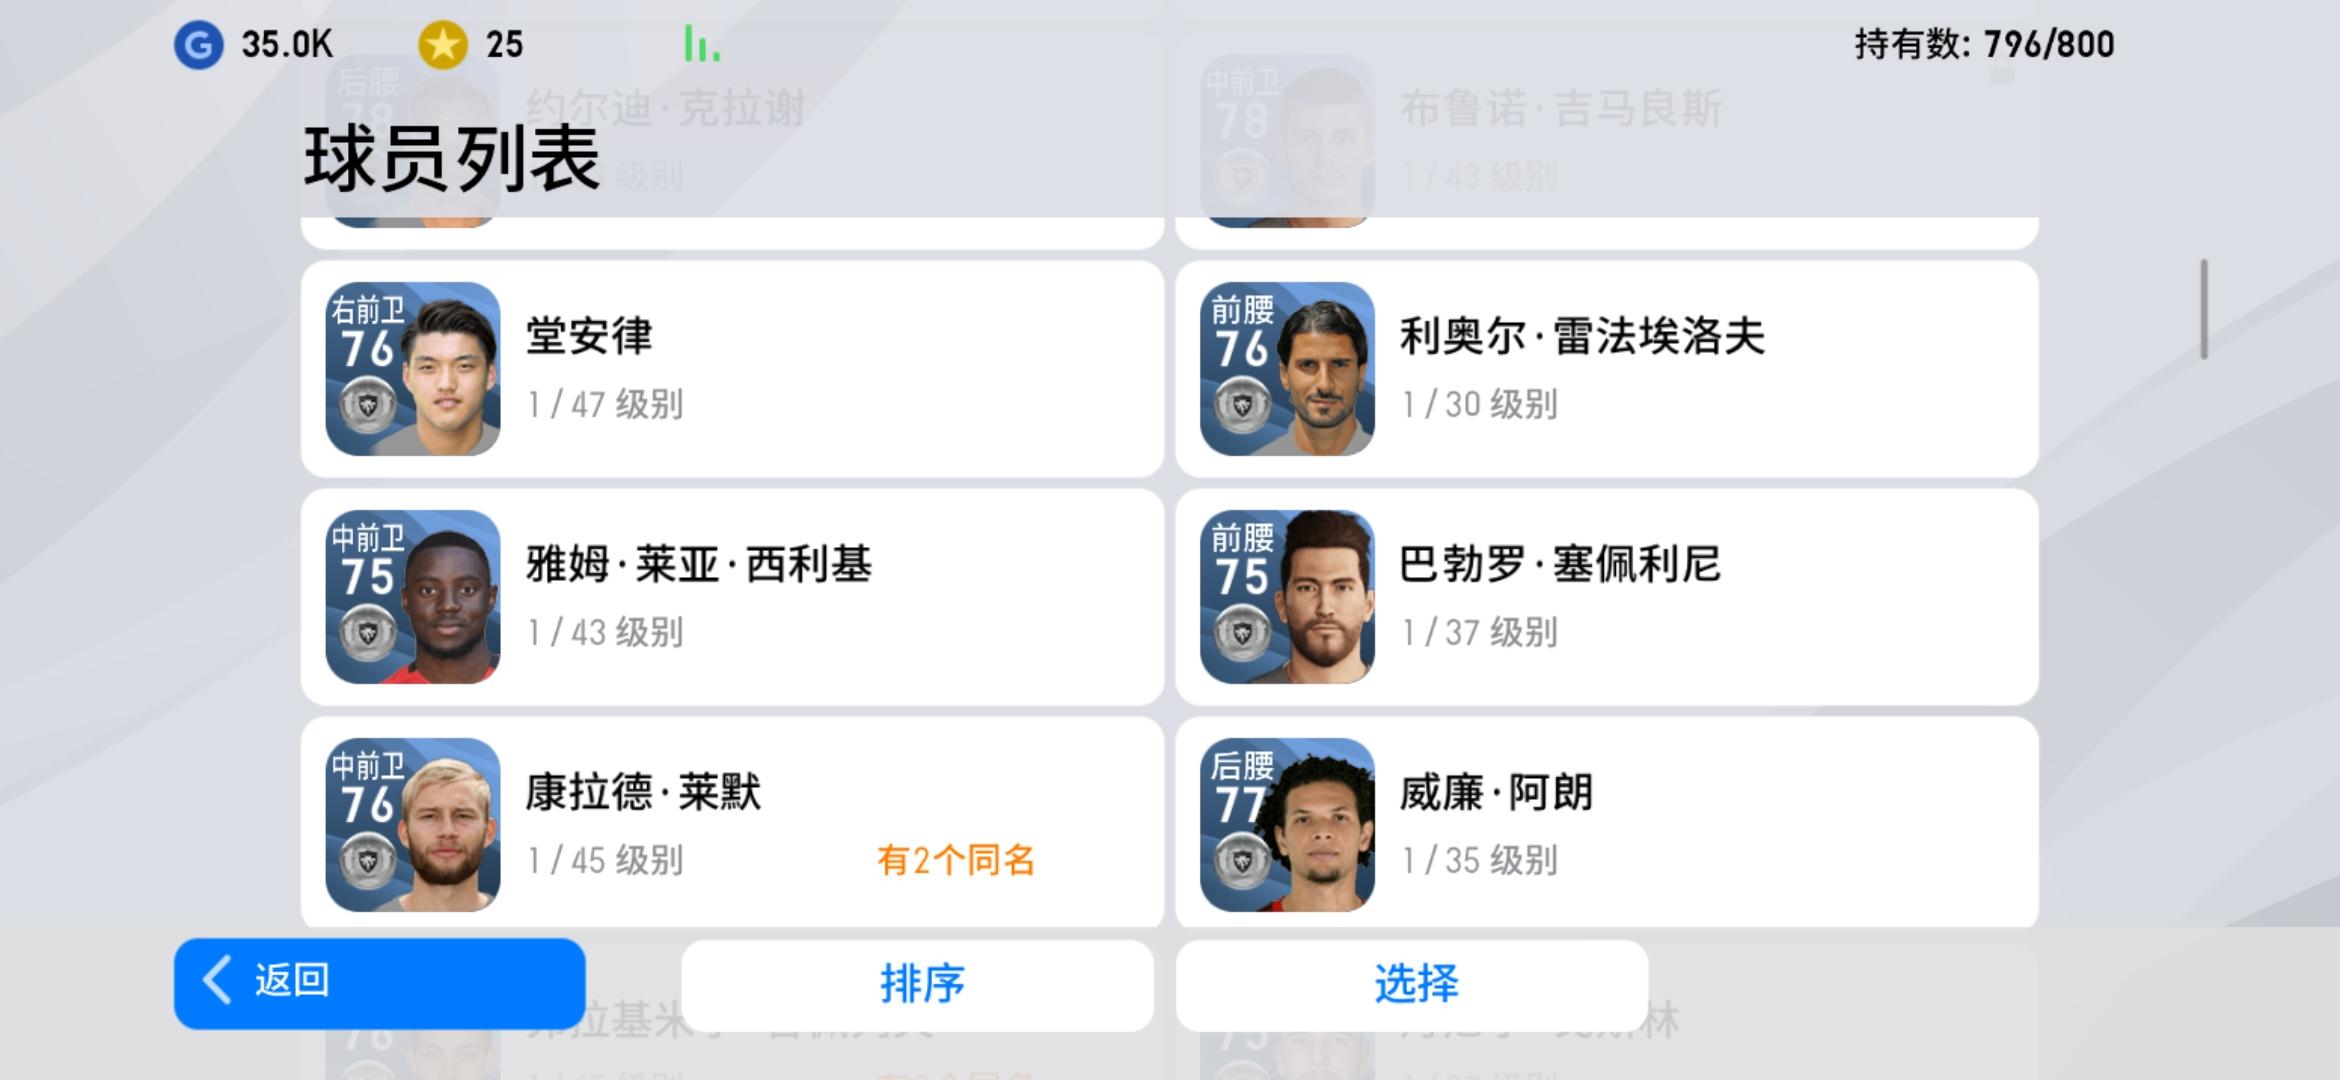Click the 返回 back button
The height and width of the screenshot is (1080, 2340).
click(x=380, y=982)
